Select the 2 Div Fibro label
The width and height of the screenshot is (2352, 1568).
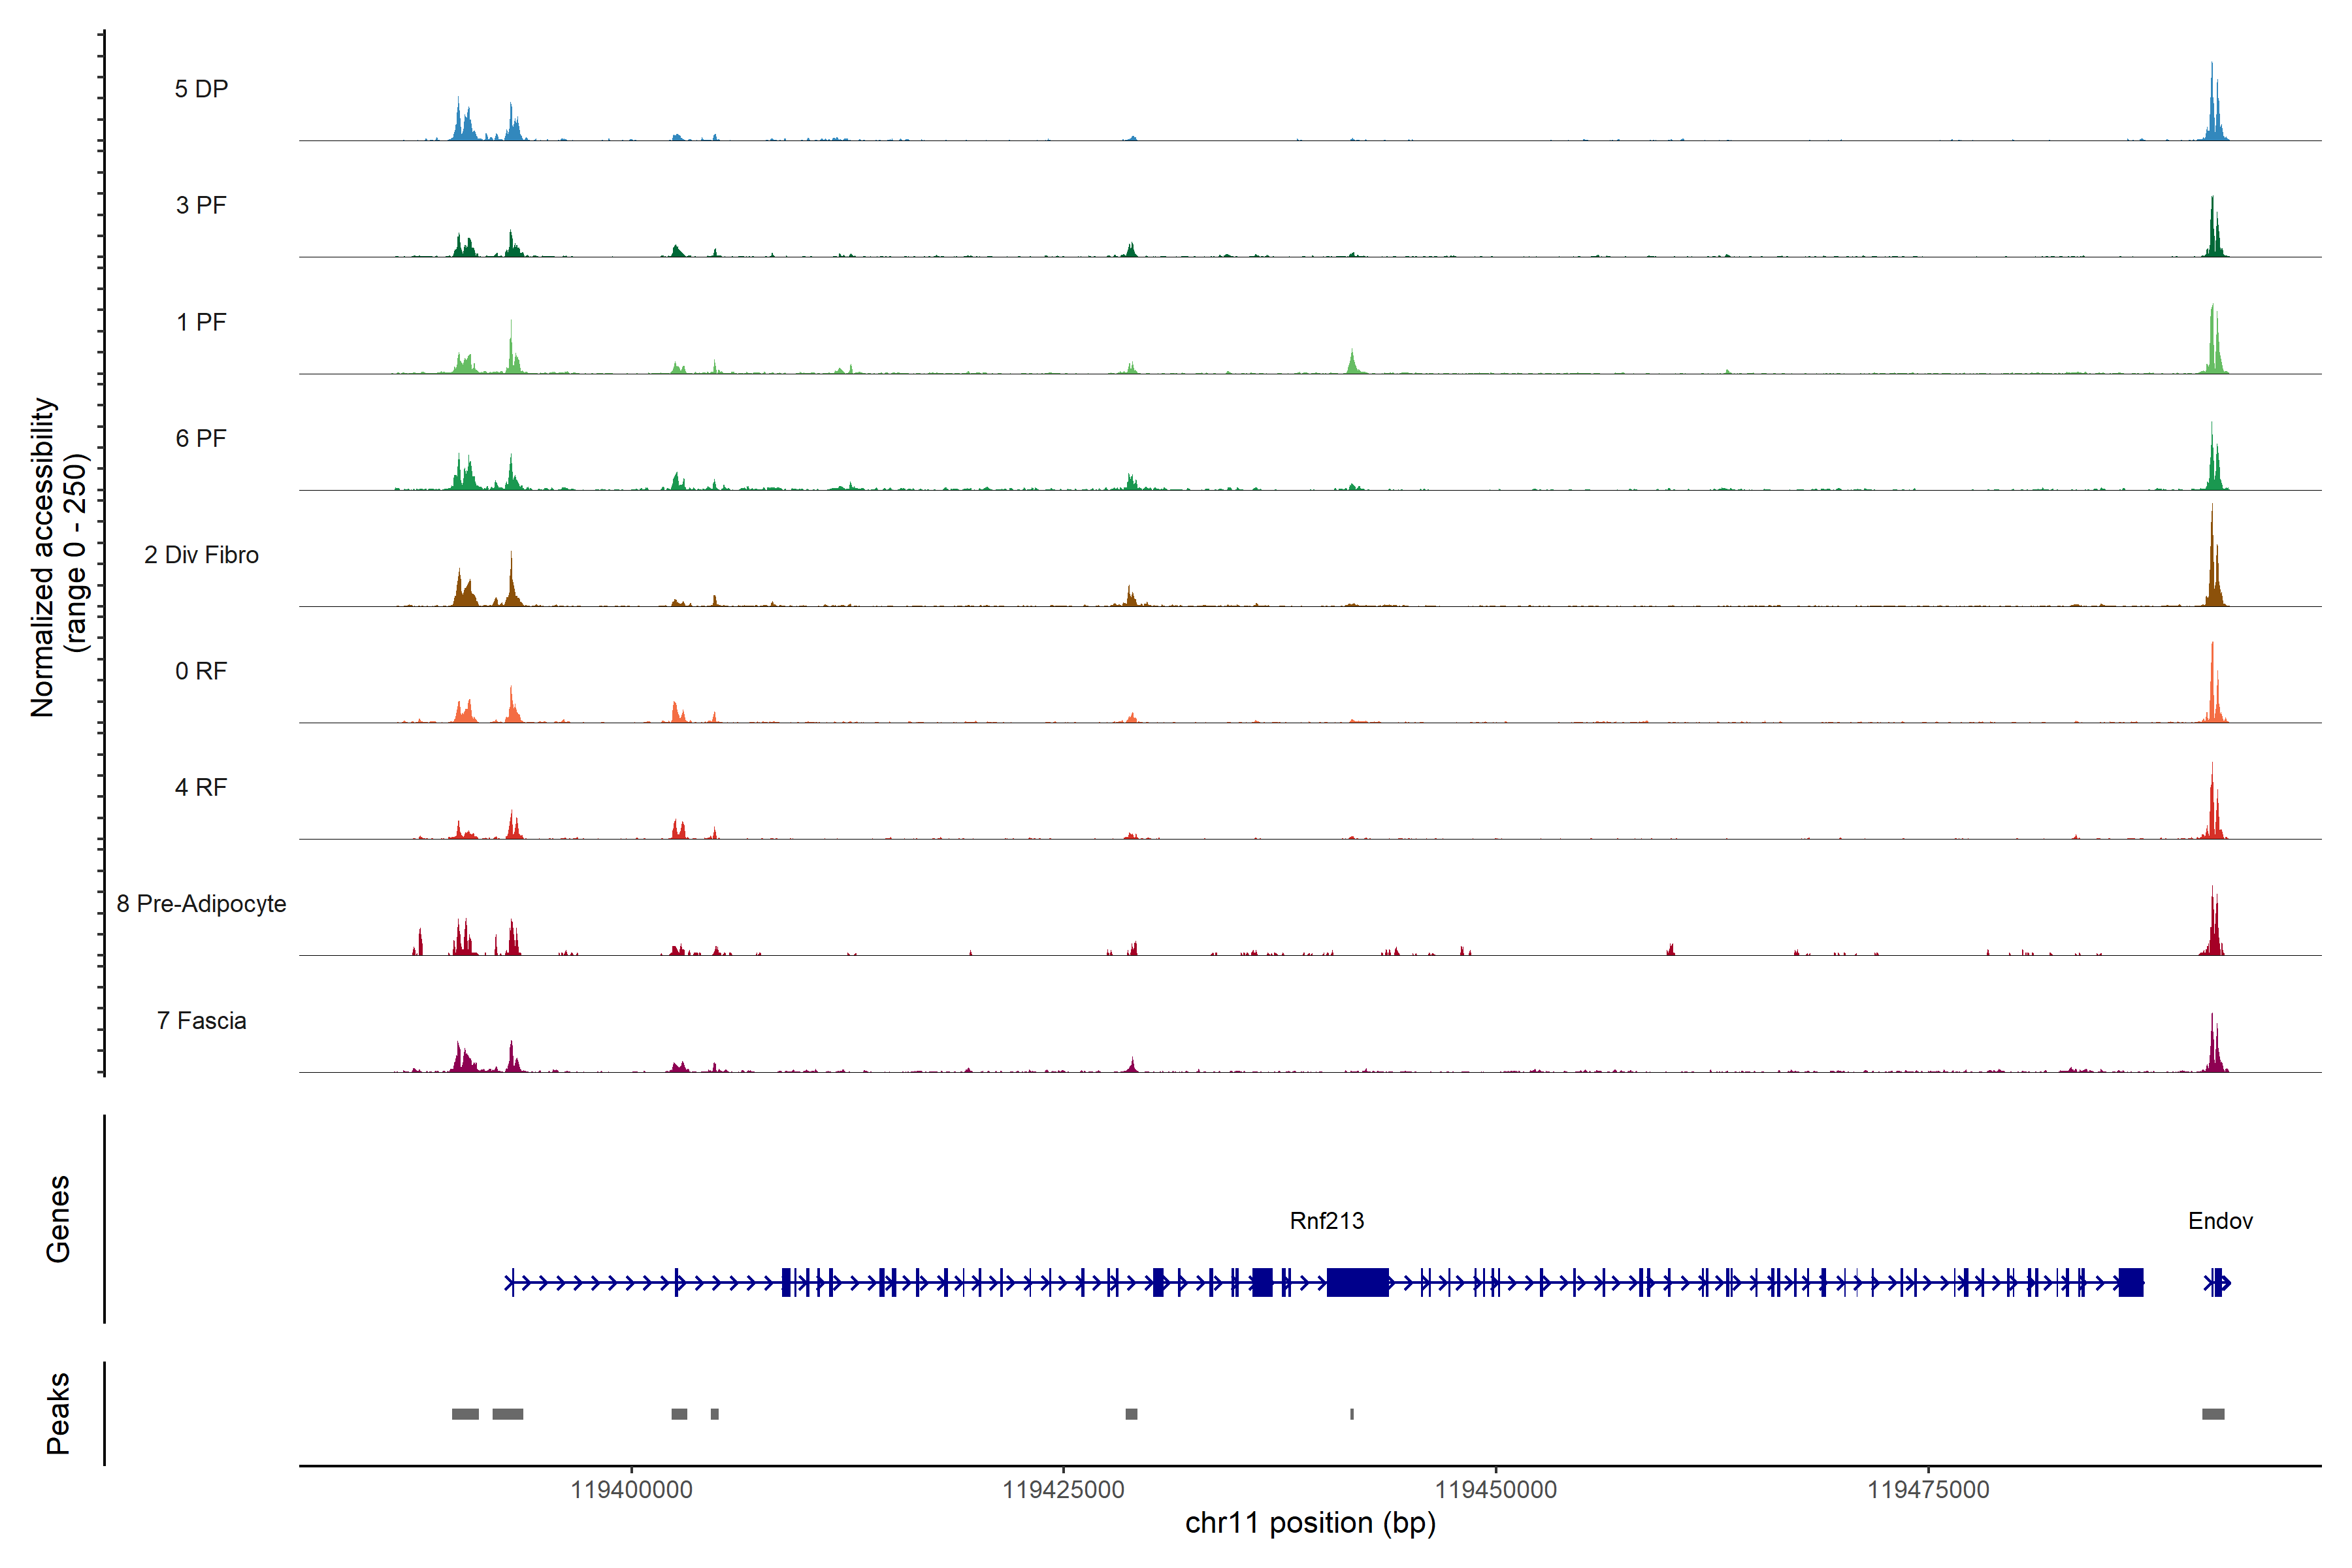point(201,555)
